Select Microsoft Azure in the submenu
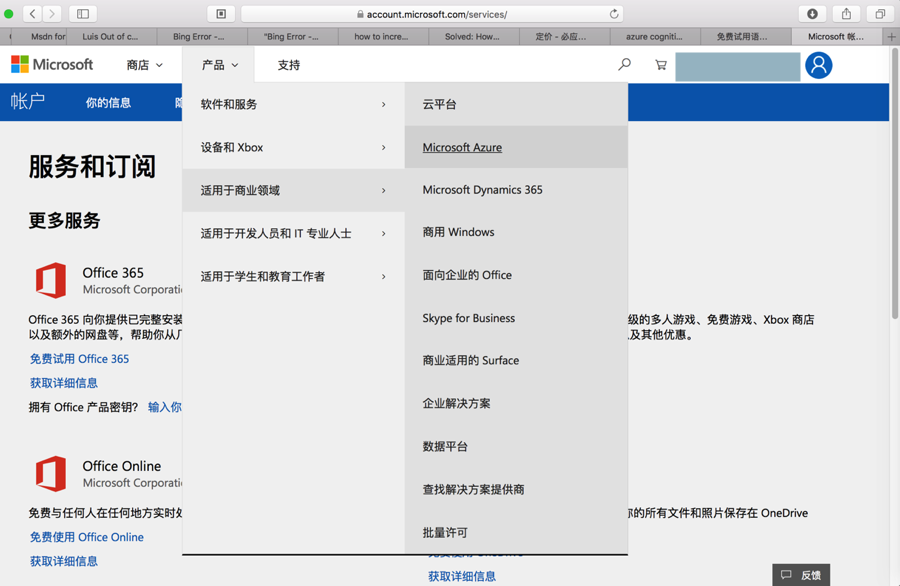 516,148
